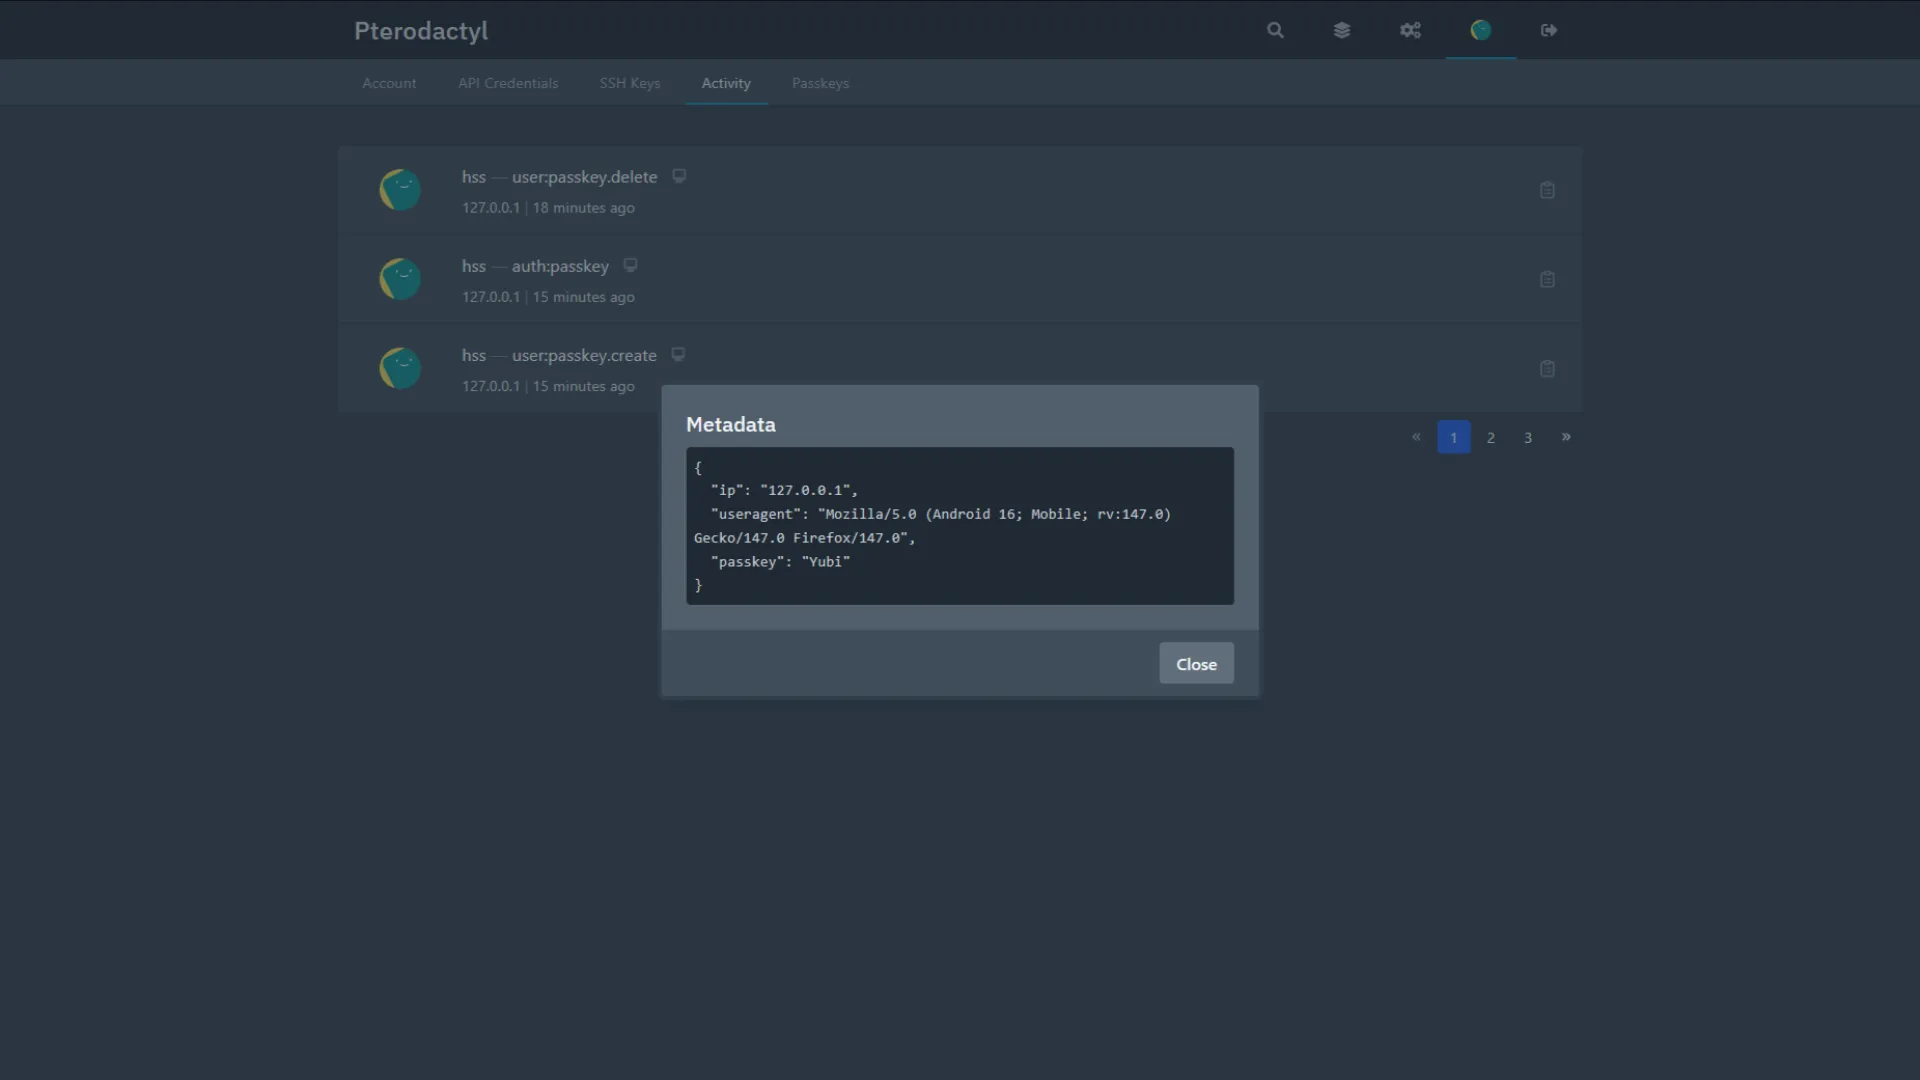Select the Passkeys tab

820,83
